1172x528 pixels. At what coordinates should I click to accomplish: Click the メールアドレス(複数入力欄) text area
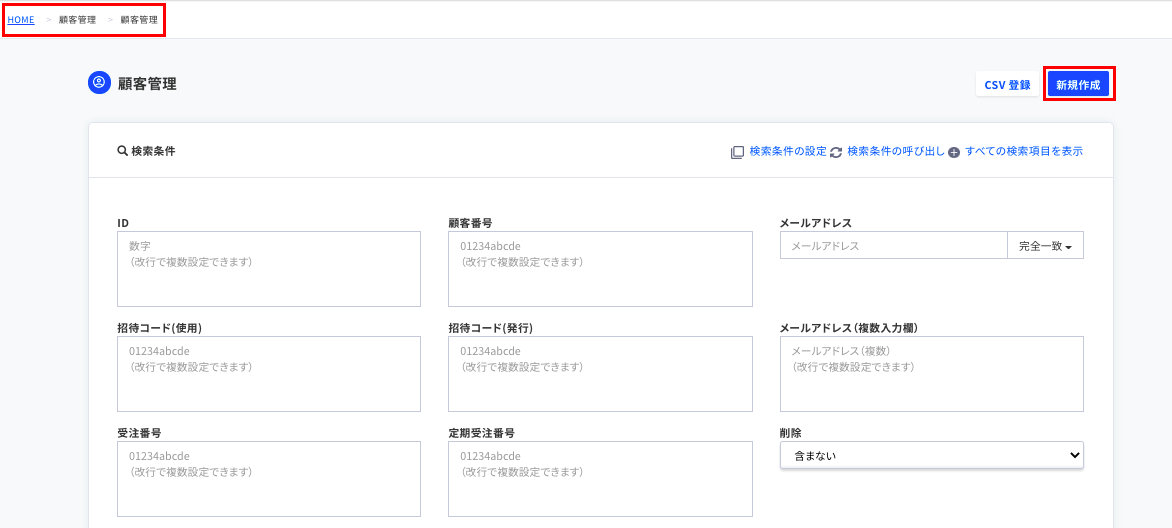tap(931, 374)
